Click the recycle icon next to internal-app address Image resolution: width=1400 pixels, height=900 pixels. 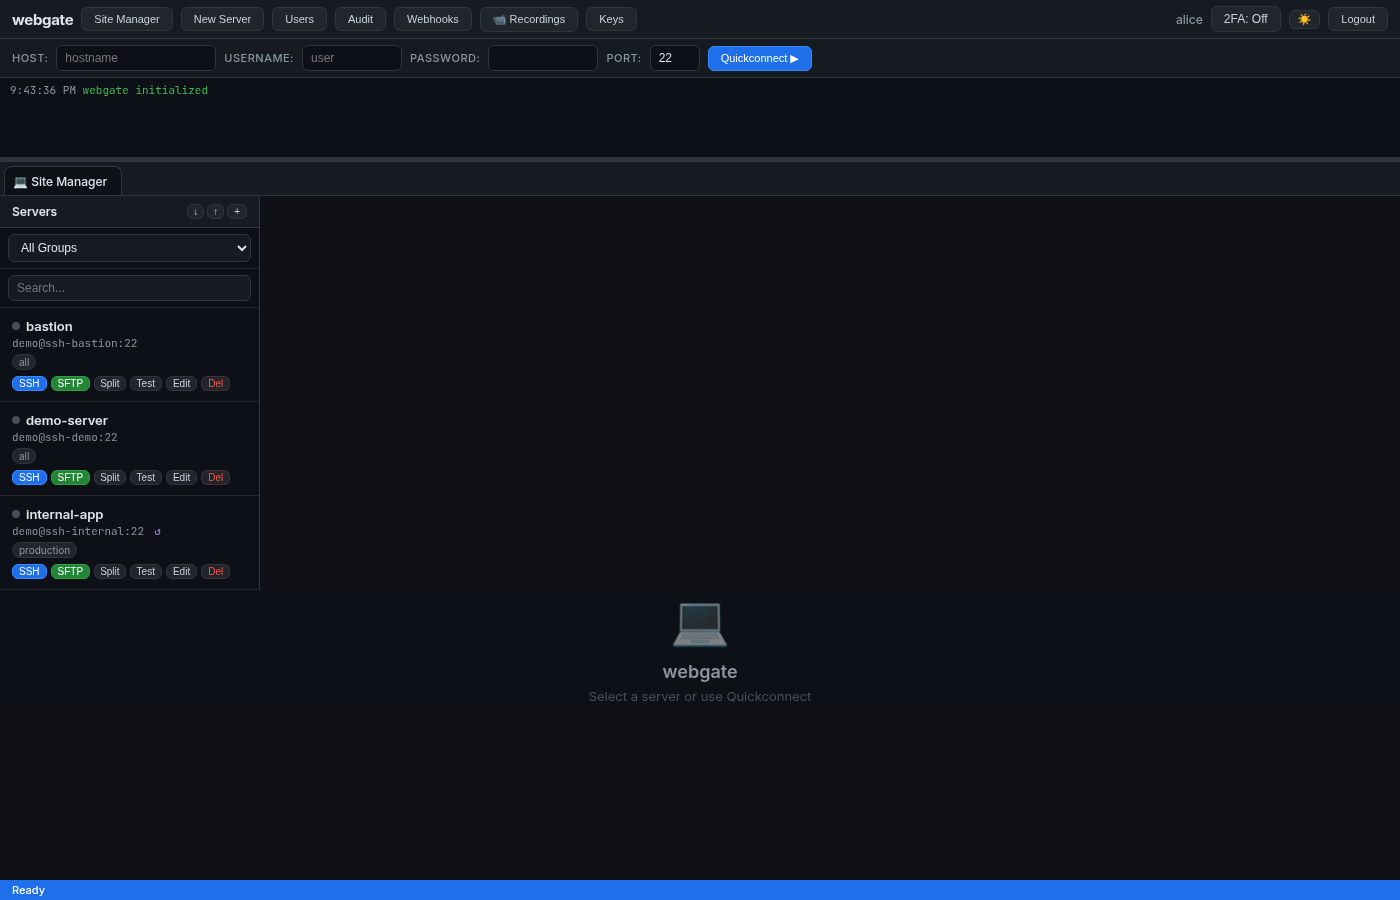pos(157,532)
